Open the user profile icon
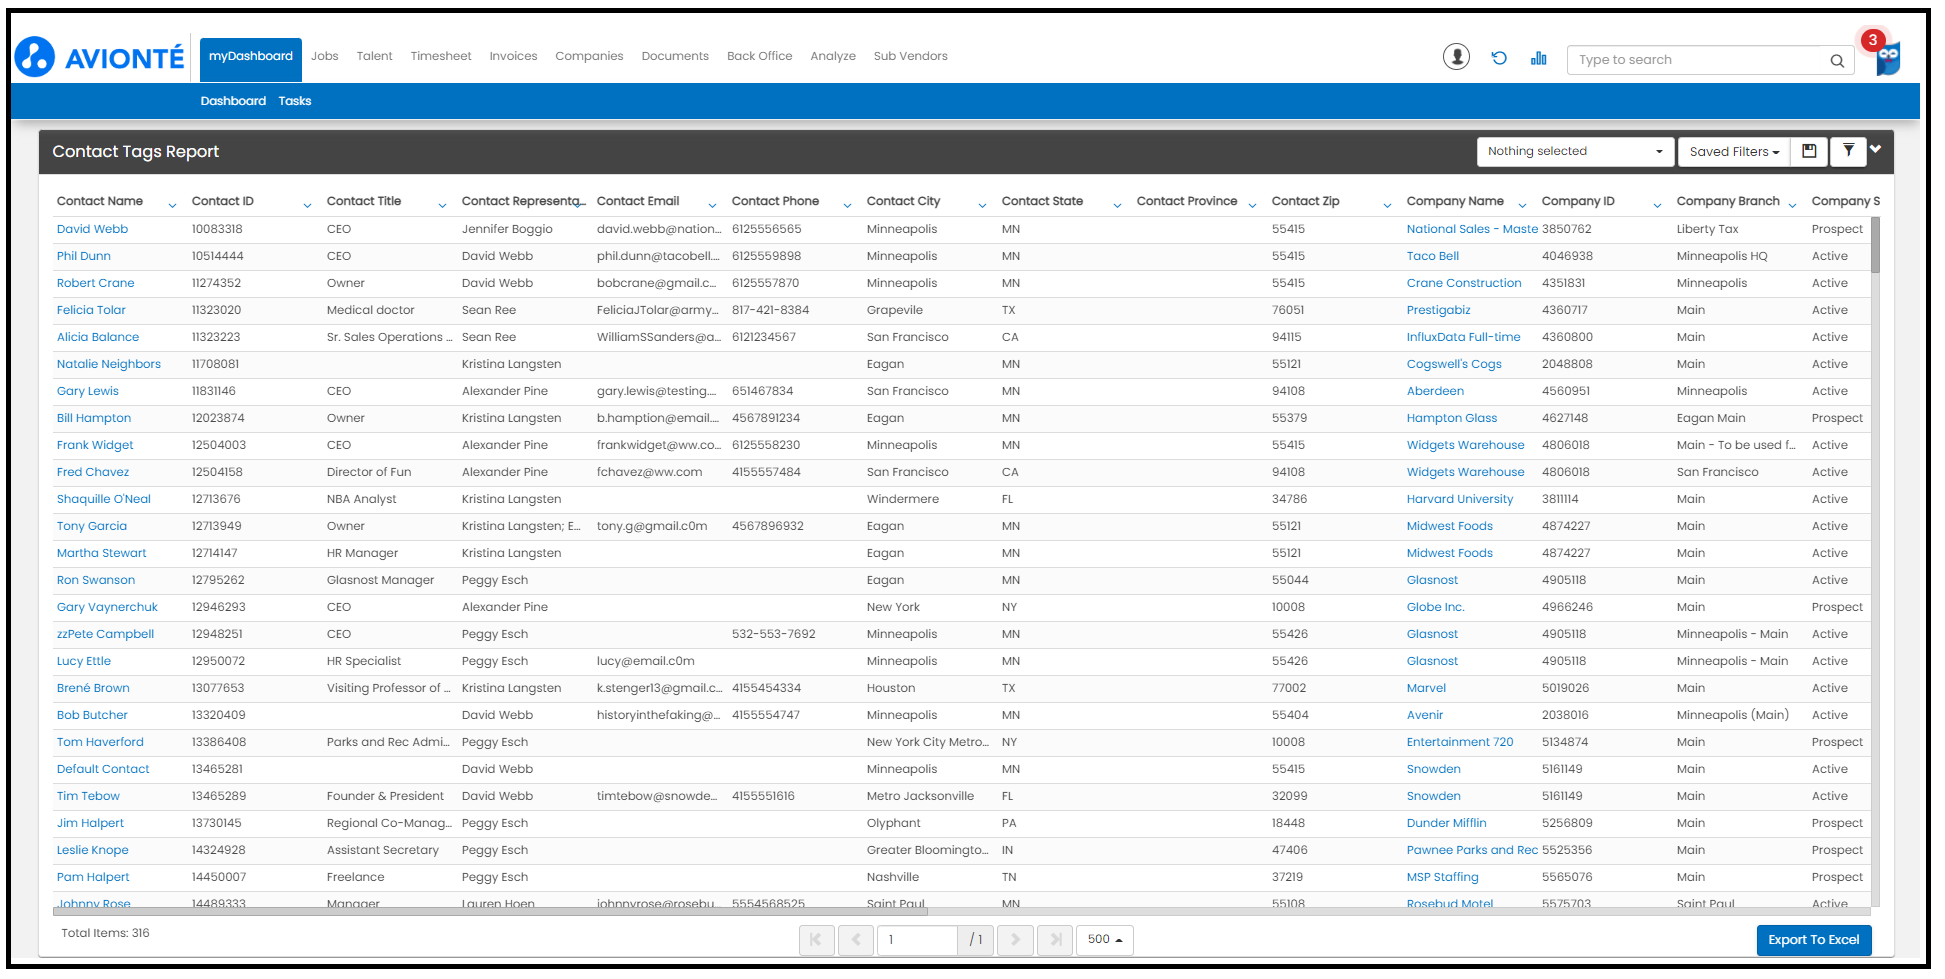Image resolution: width=1945 pixels, height=979 pixels. 1456,57
